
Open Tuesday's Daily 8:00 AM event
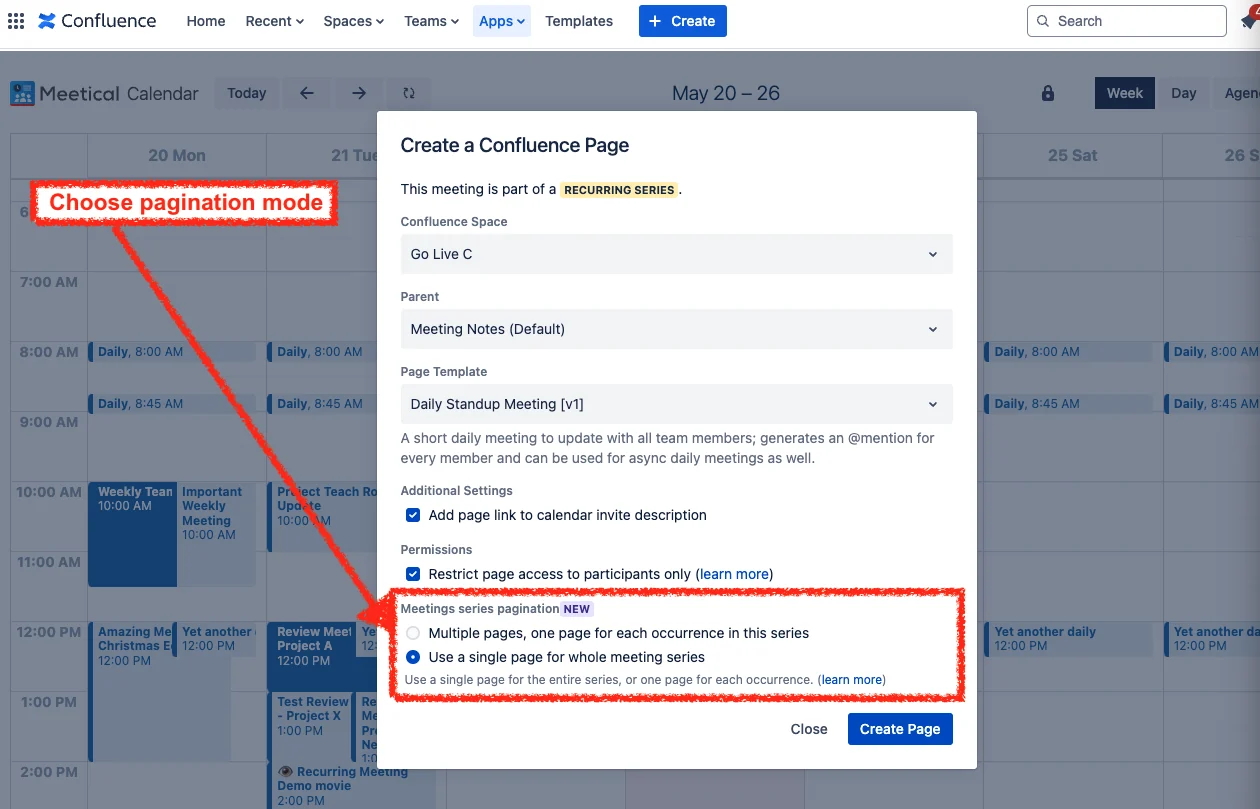pyautogui.click(x=322, y=352)
